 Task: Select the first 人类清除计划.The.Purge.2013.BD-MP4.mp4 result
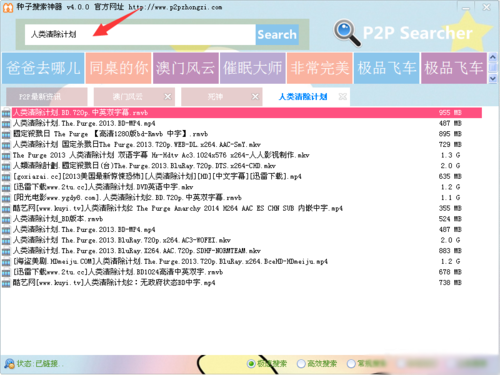click(247, 124)
